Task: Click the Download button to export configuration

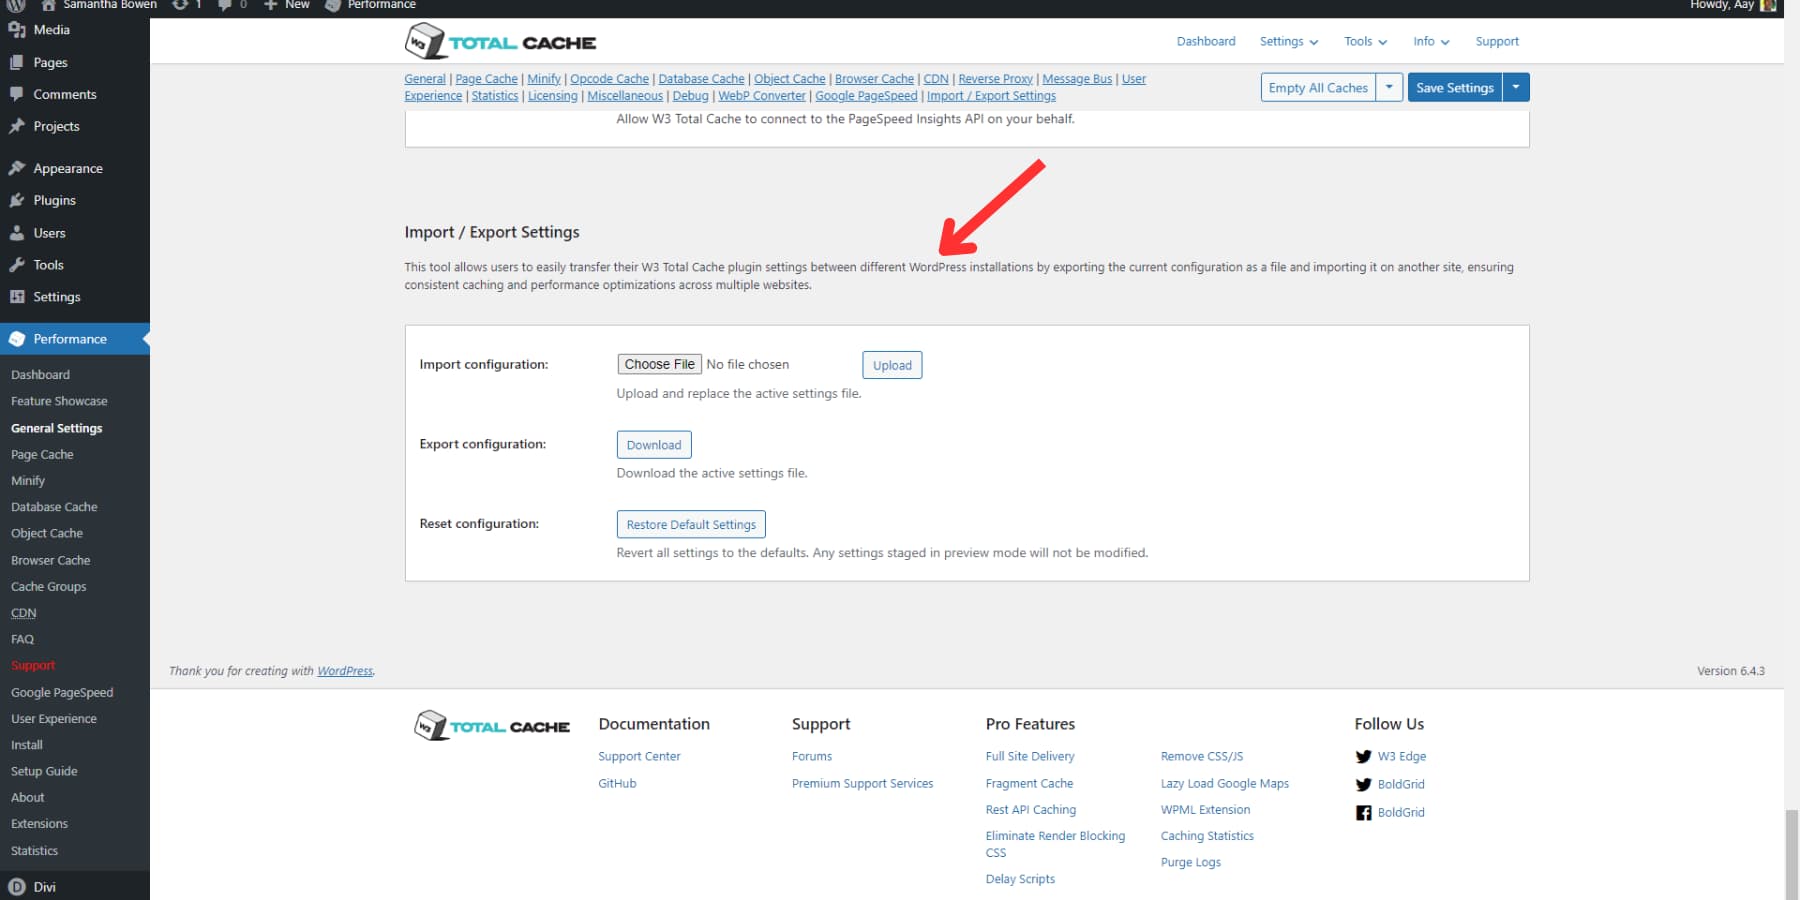Action: [x=653, y=444]
